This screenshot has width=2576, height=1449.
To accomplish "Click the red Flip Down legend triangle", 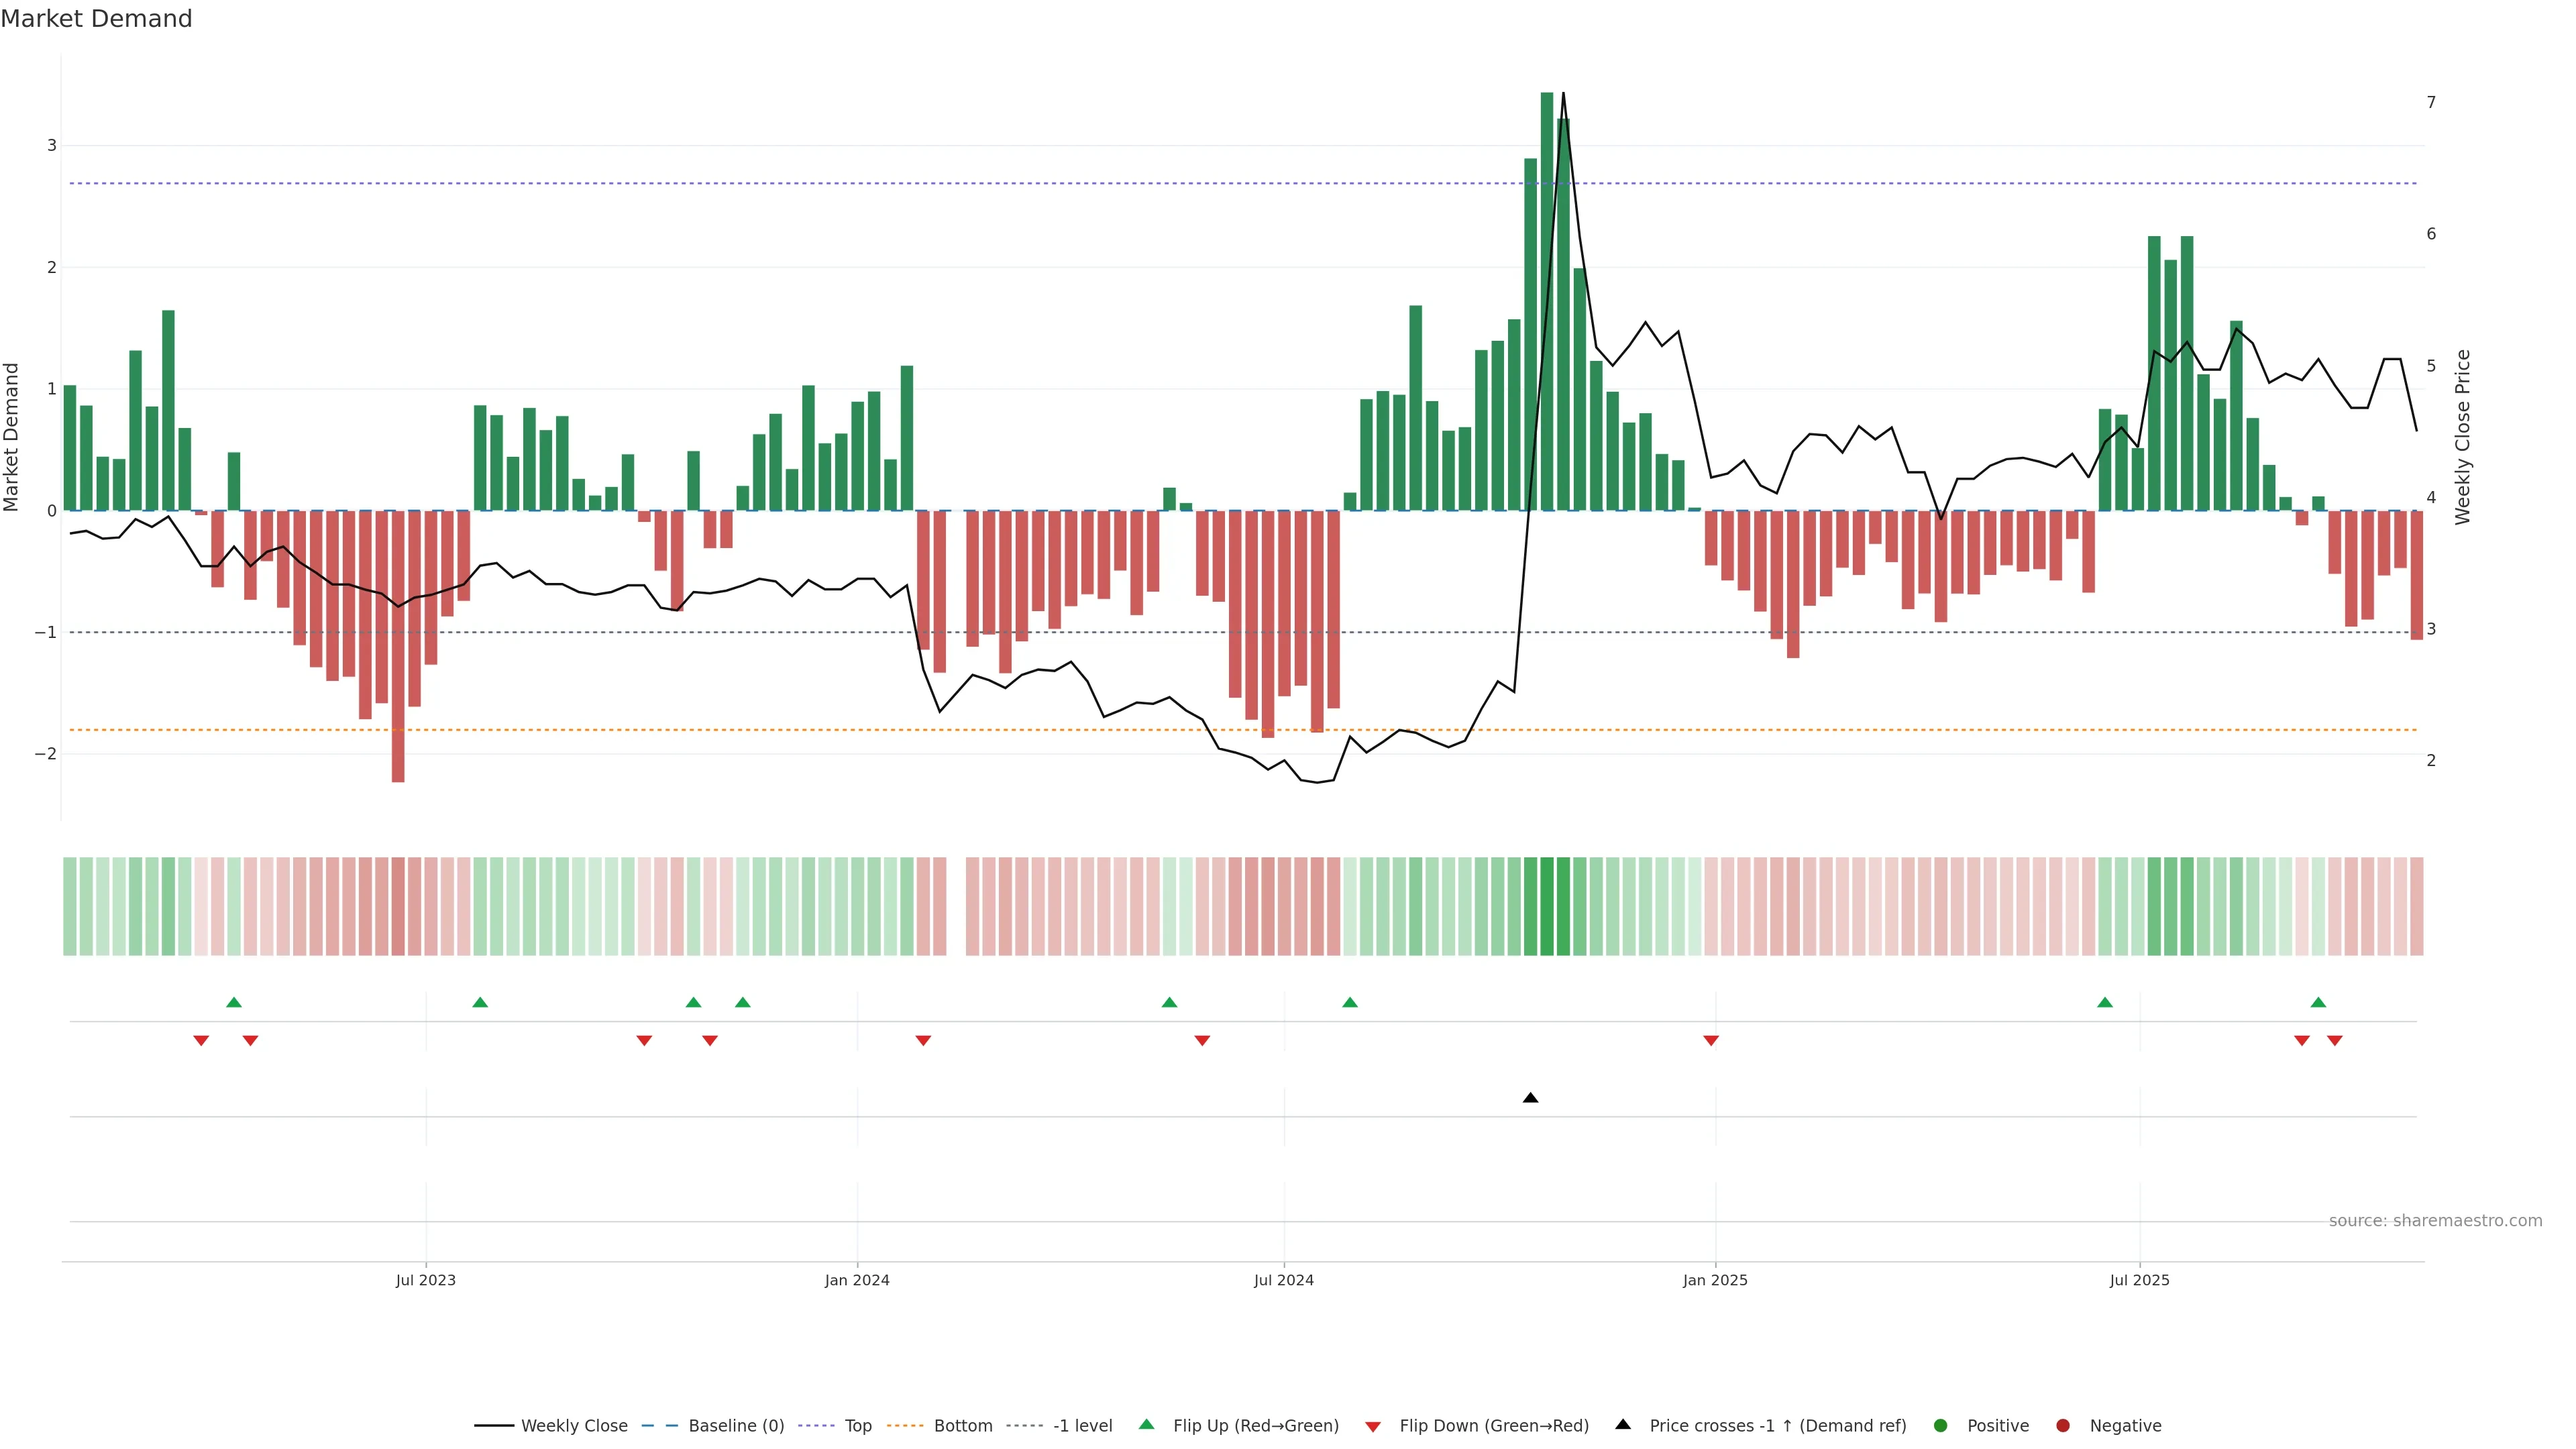I will tap(1373, 1427).
